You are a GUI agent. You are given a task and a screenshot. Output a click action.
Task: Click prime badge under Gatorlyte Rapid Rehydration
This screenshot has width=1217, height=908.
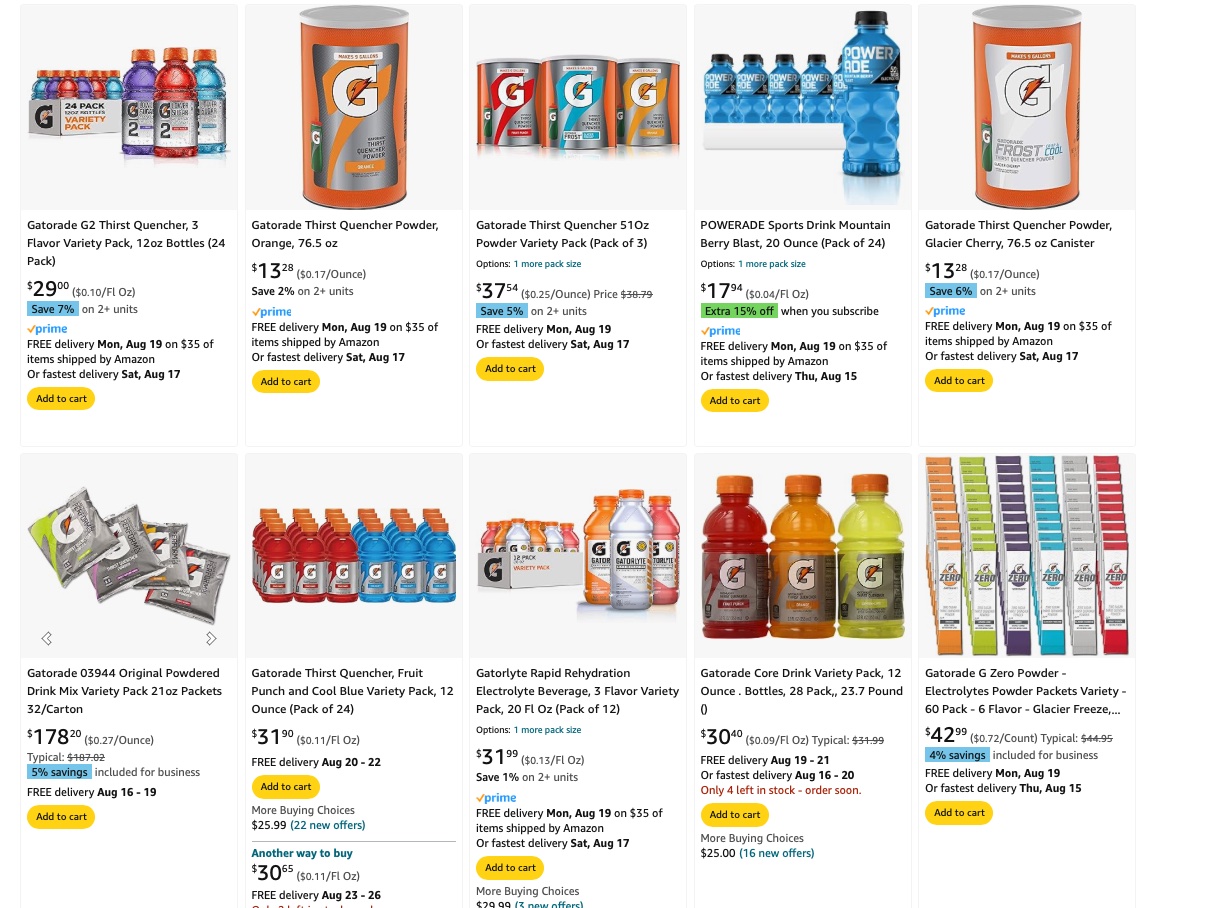click(496, 798)
